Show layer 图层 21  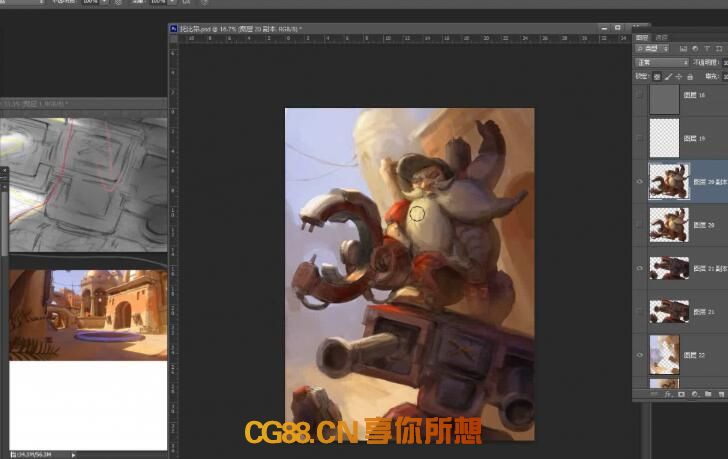pyautogui.click(x=639, y=312)
